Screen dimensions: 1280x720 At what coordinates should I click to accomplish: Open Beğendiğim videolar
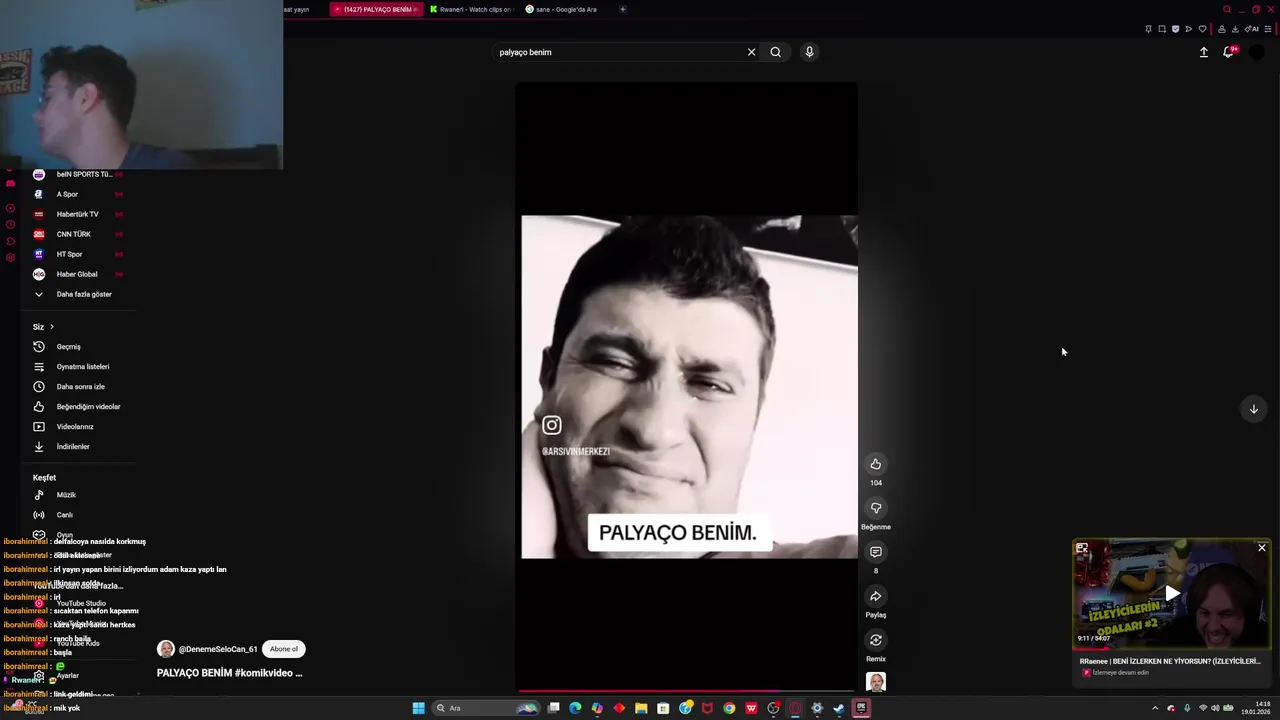click(x=78, y=407)
